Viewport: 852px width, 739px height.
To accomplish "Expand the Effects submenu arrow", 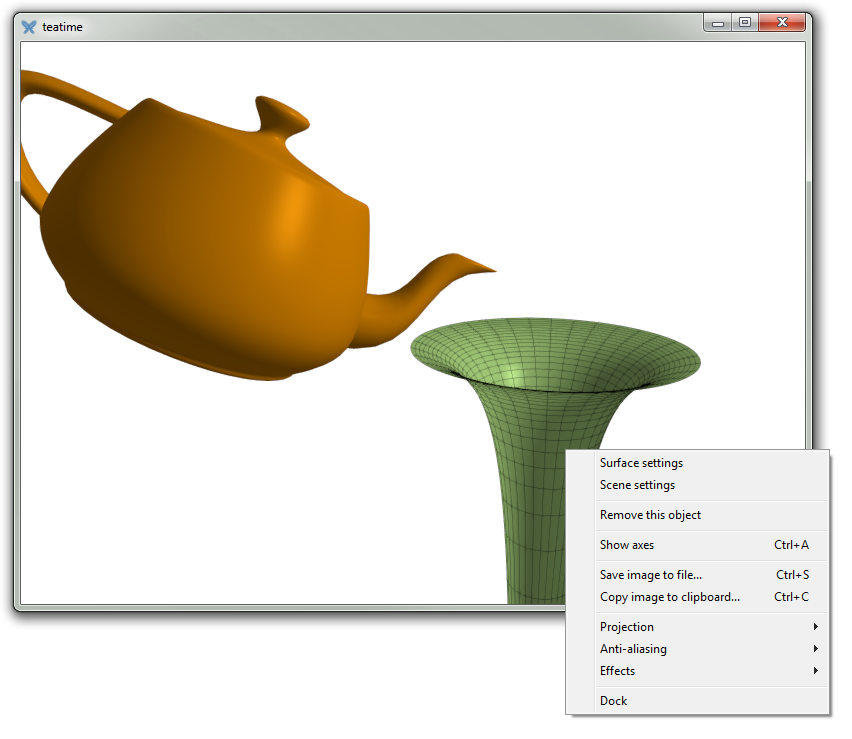I will 815,671.
